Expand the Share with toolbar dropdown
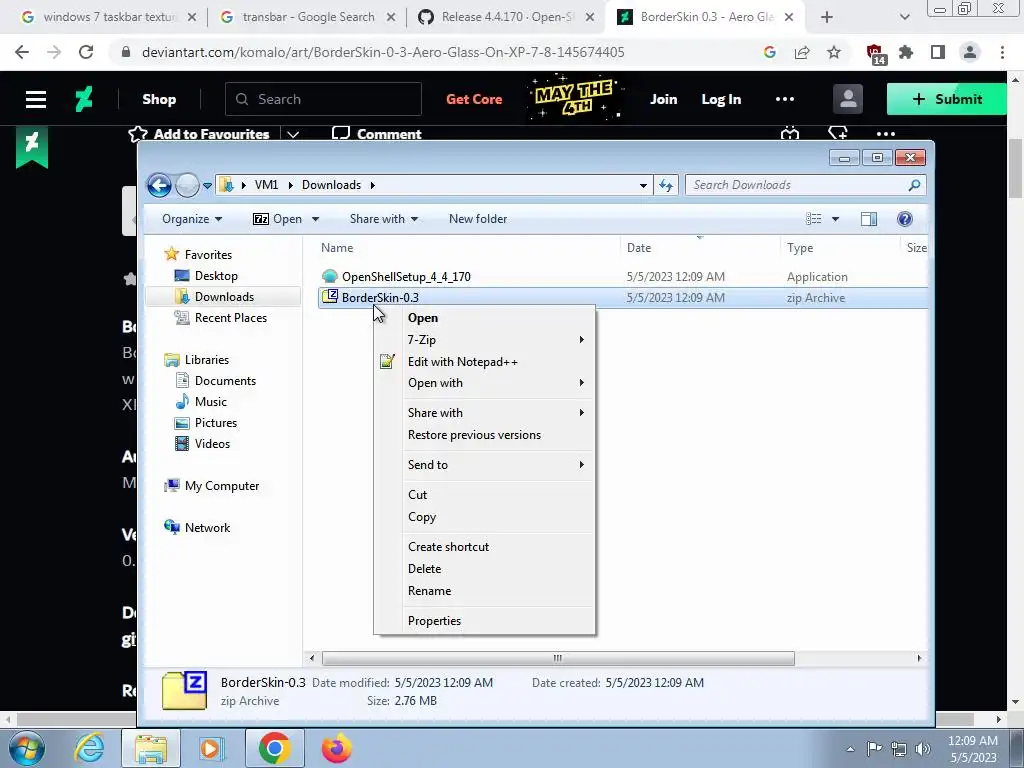The height and width of the screenshot is (768, 1024). (x=384, y=219)
